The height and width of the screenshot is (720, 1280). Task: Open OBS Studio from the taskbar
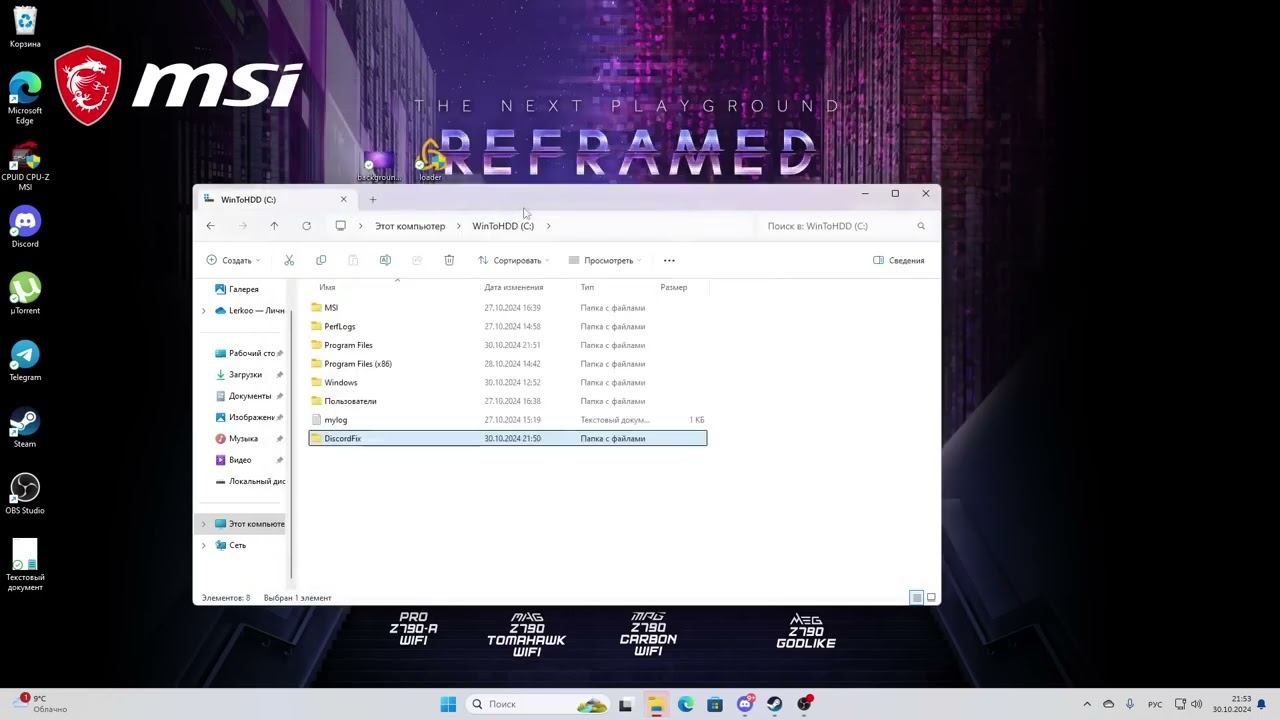tap(805, 704)
